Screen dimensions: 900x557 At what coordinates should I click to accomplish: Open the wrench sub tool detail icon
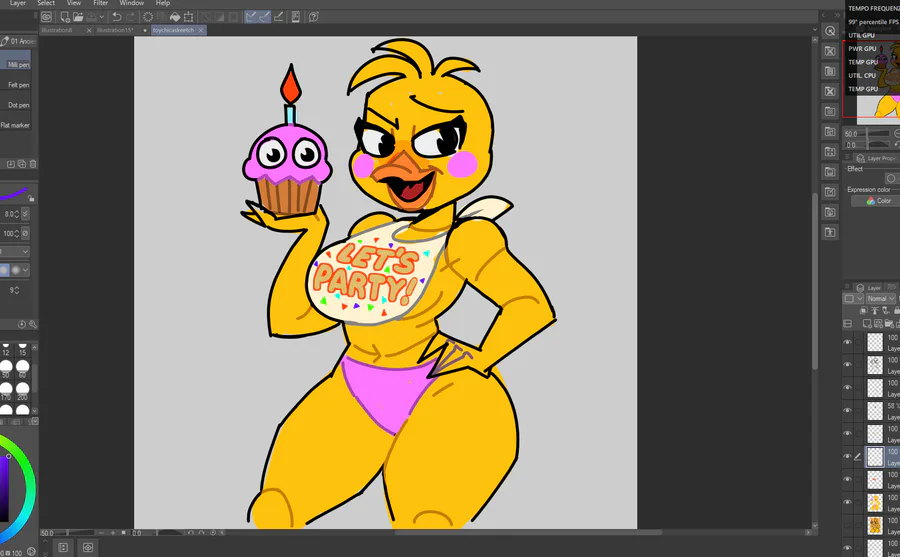(33, 324)
